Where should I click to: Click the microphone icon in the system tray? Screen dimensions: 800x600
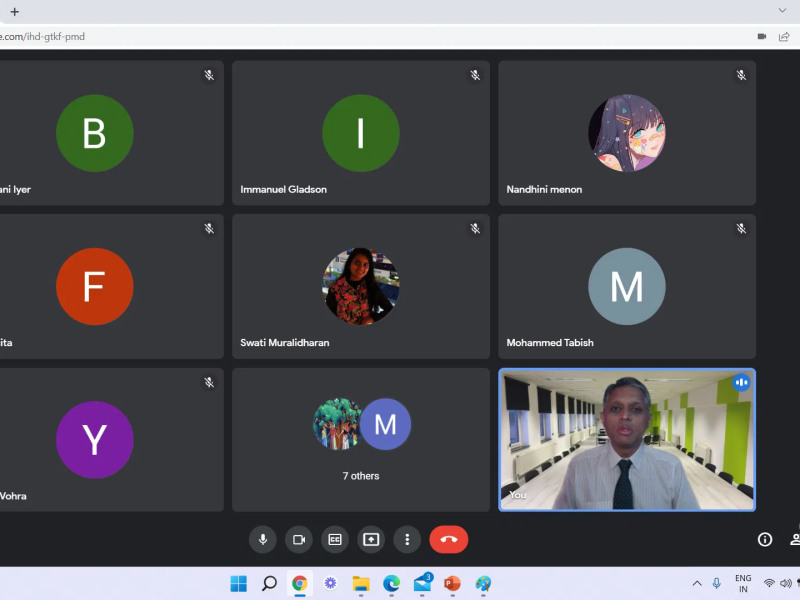(717, 583)
